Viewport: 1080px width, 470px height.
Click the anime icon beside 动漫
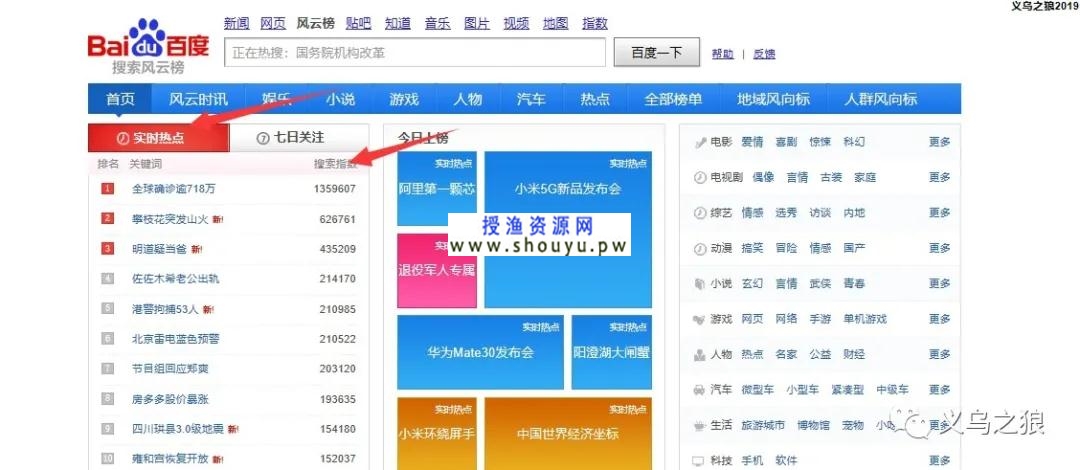pyautogui.click(x=700, y=248)
